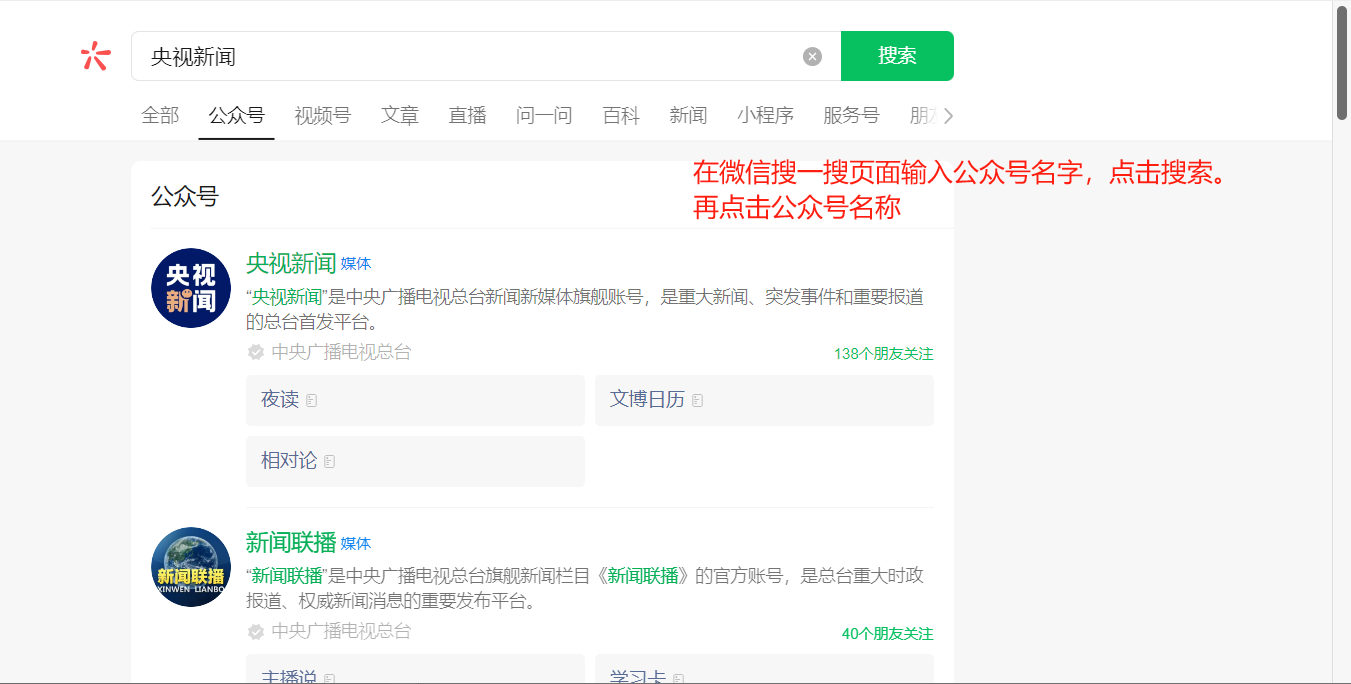Open the 新闻联播 official account title link
Screen dimensions: 1351x684
(291, 543)
